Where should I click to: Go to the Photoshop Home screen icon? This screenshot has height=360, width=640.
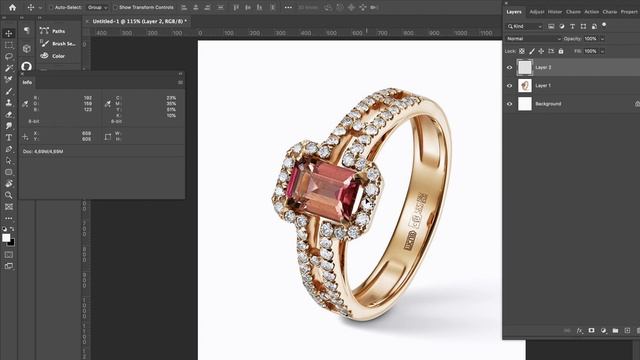click(x=12, y=7)
